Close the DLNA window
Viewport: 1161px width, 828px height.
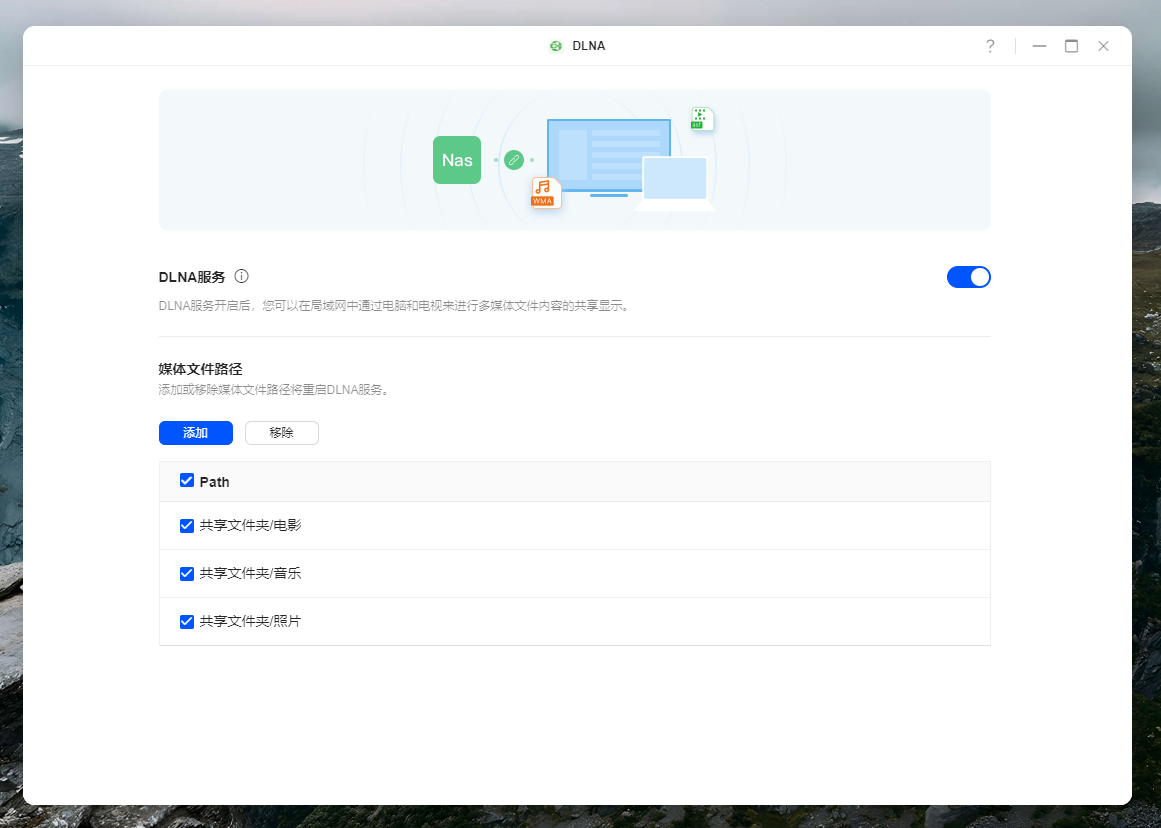pyautogui.click(x=1103, y=46)
